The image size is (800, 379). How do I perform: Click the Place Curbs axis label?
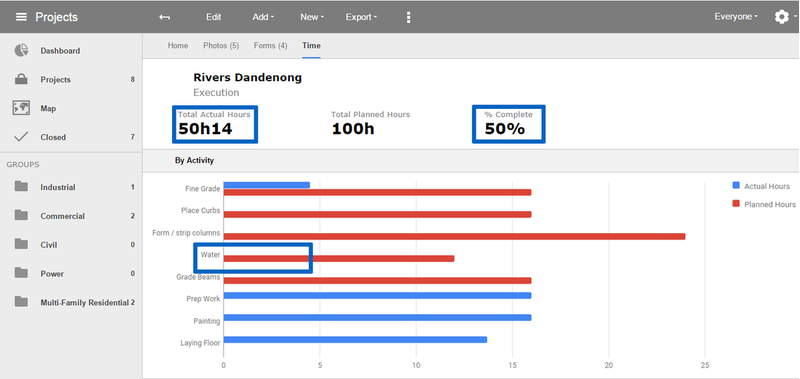201,211
